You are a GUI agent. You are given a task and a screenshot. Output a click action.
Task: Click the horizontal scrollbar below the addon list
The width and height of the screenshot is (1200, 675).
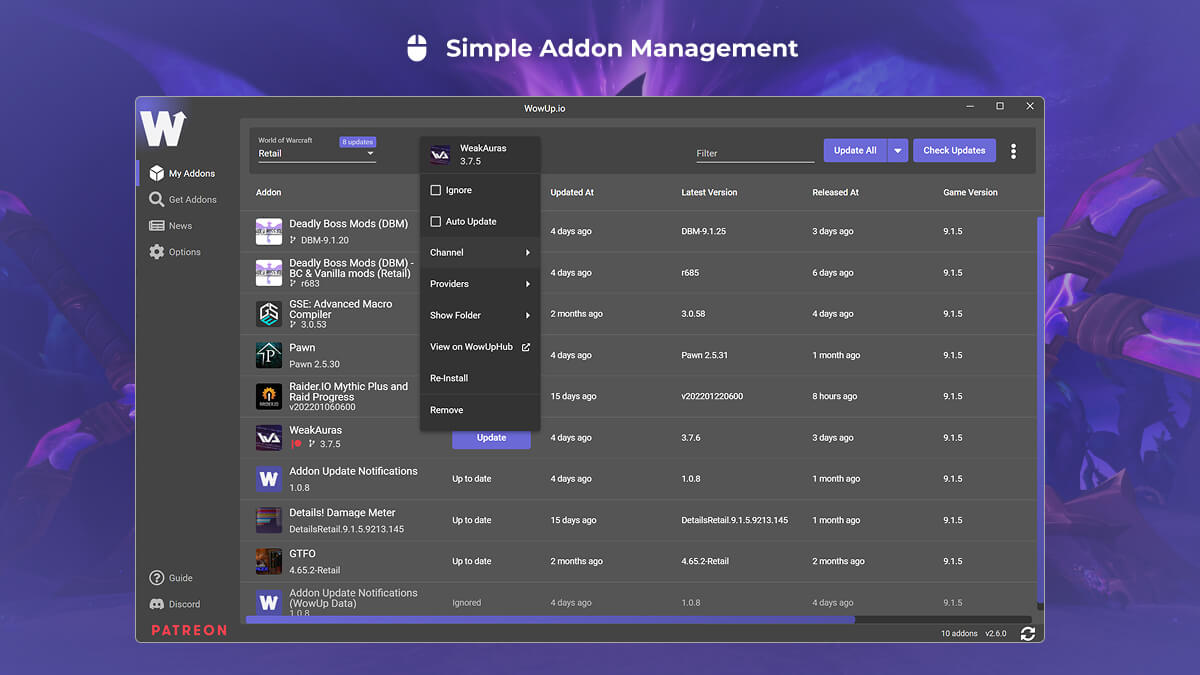click(550, 620)
